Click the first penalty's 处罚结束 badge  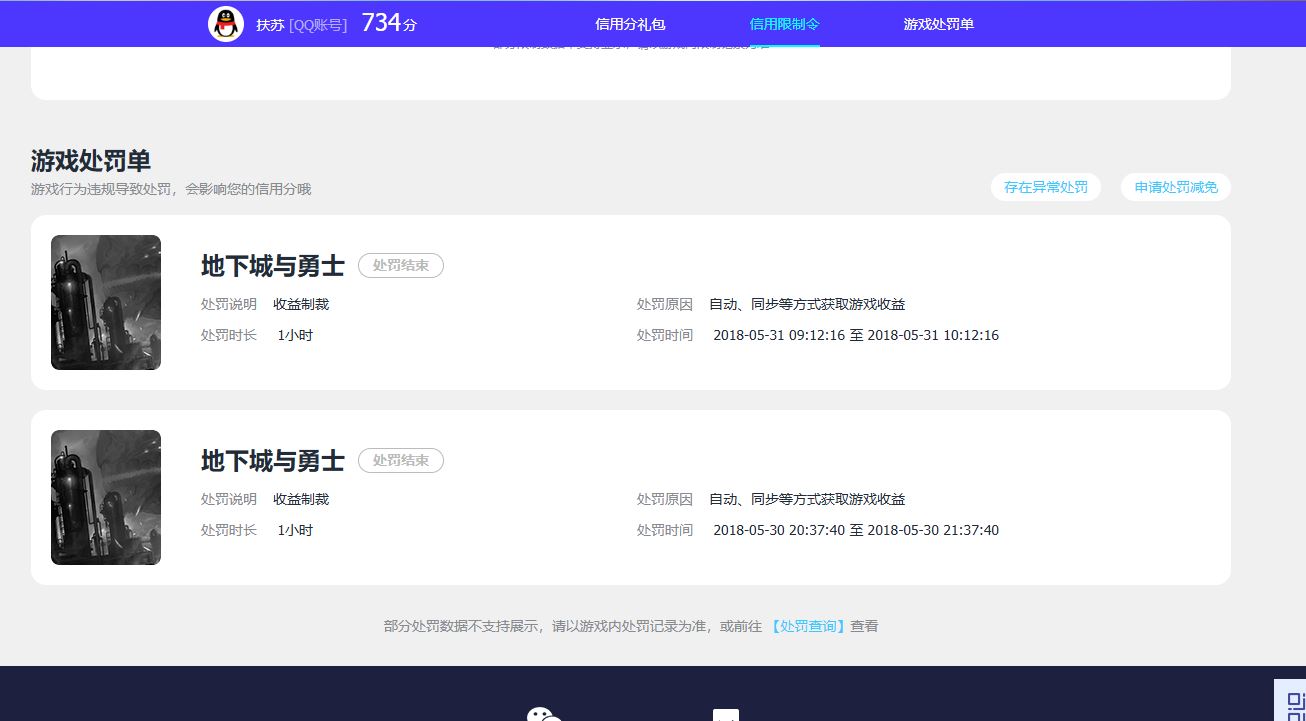coord(400,265)
